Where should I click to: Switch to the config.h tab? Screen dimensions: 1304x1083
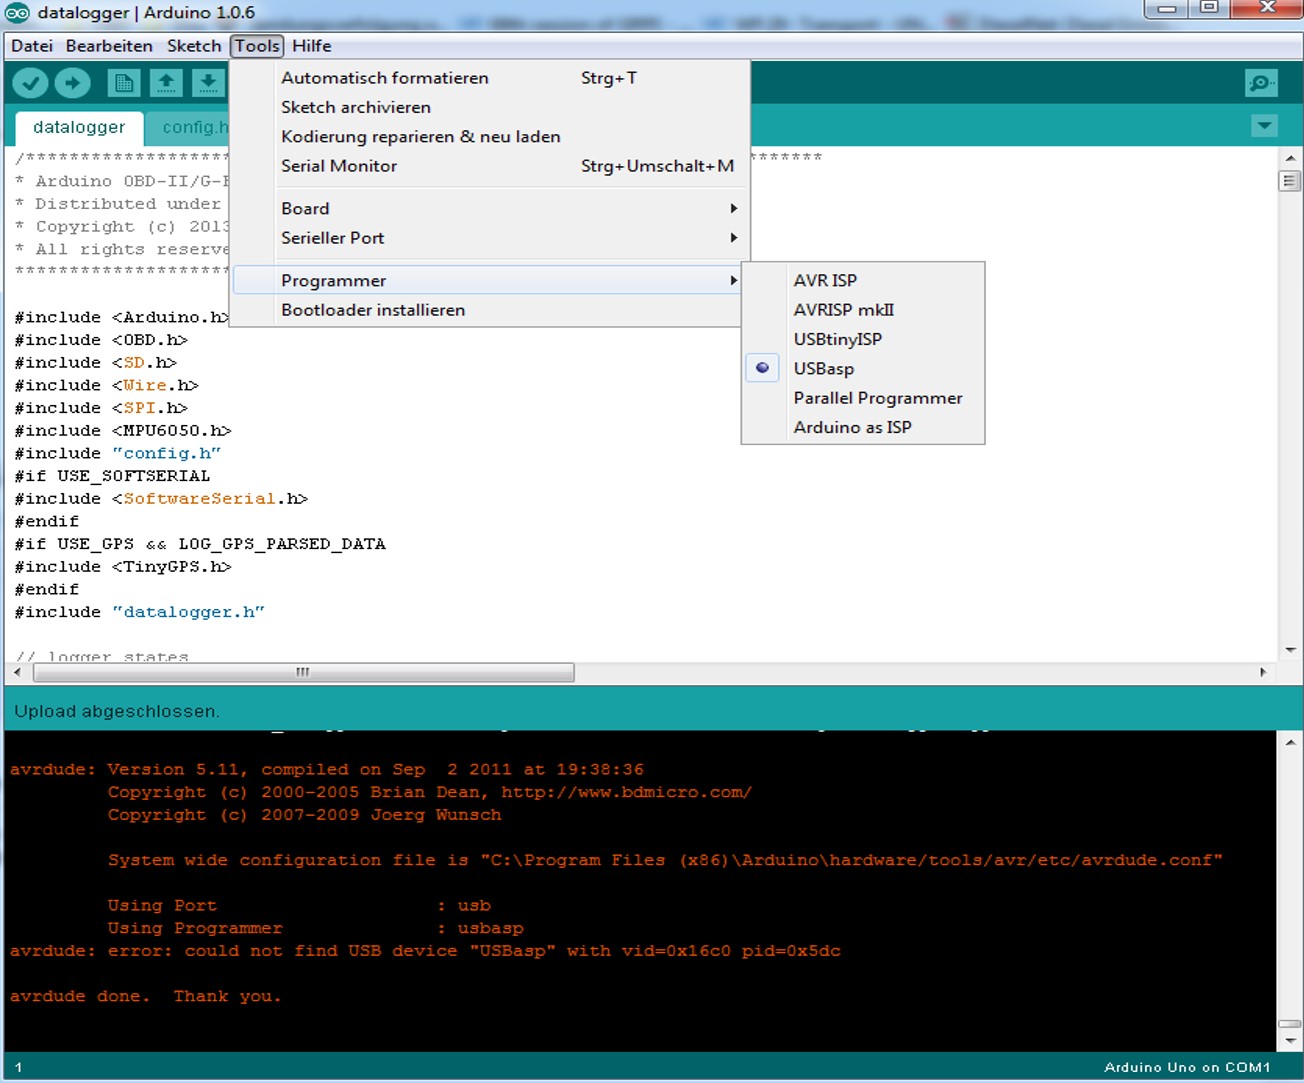point(190,128)
